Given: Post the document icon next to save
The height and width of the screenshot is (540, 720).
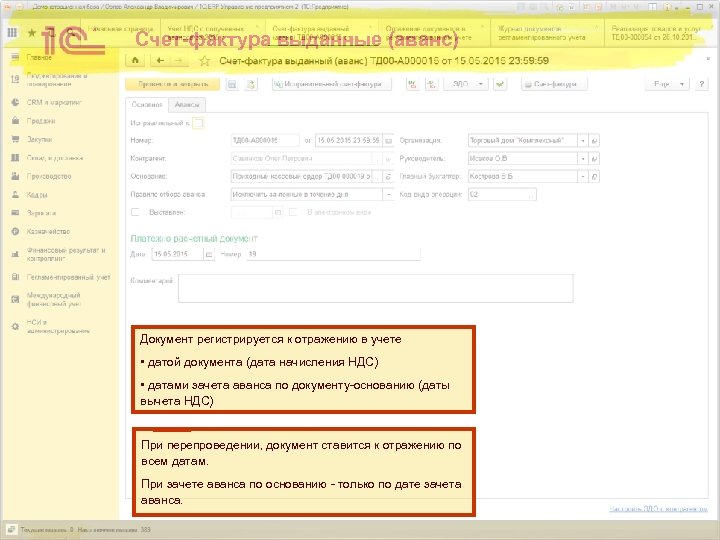Looking at the screenshot, I should (x=251, y=84).
